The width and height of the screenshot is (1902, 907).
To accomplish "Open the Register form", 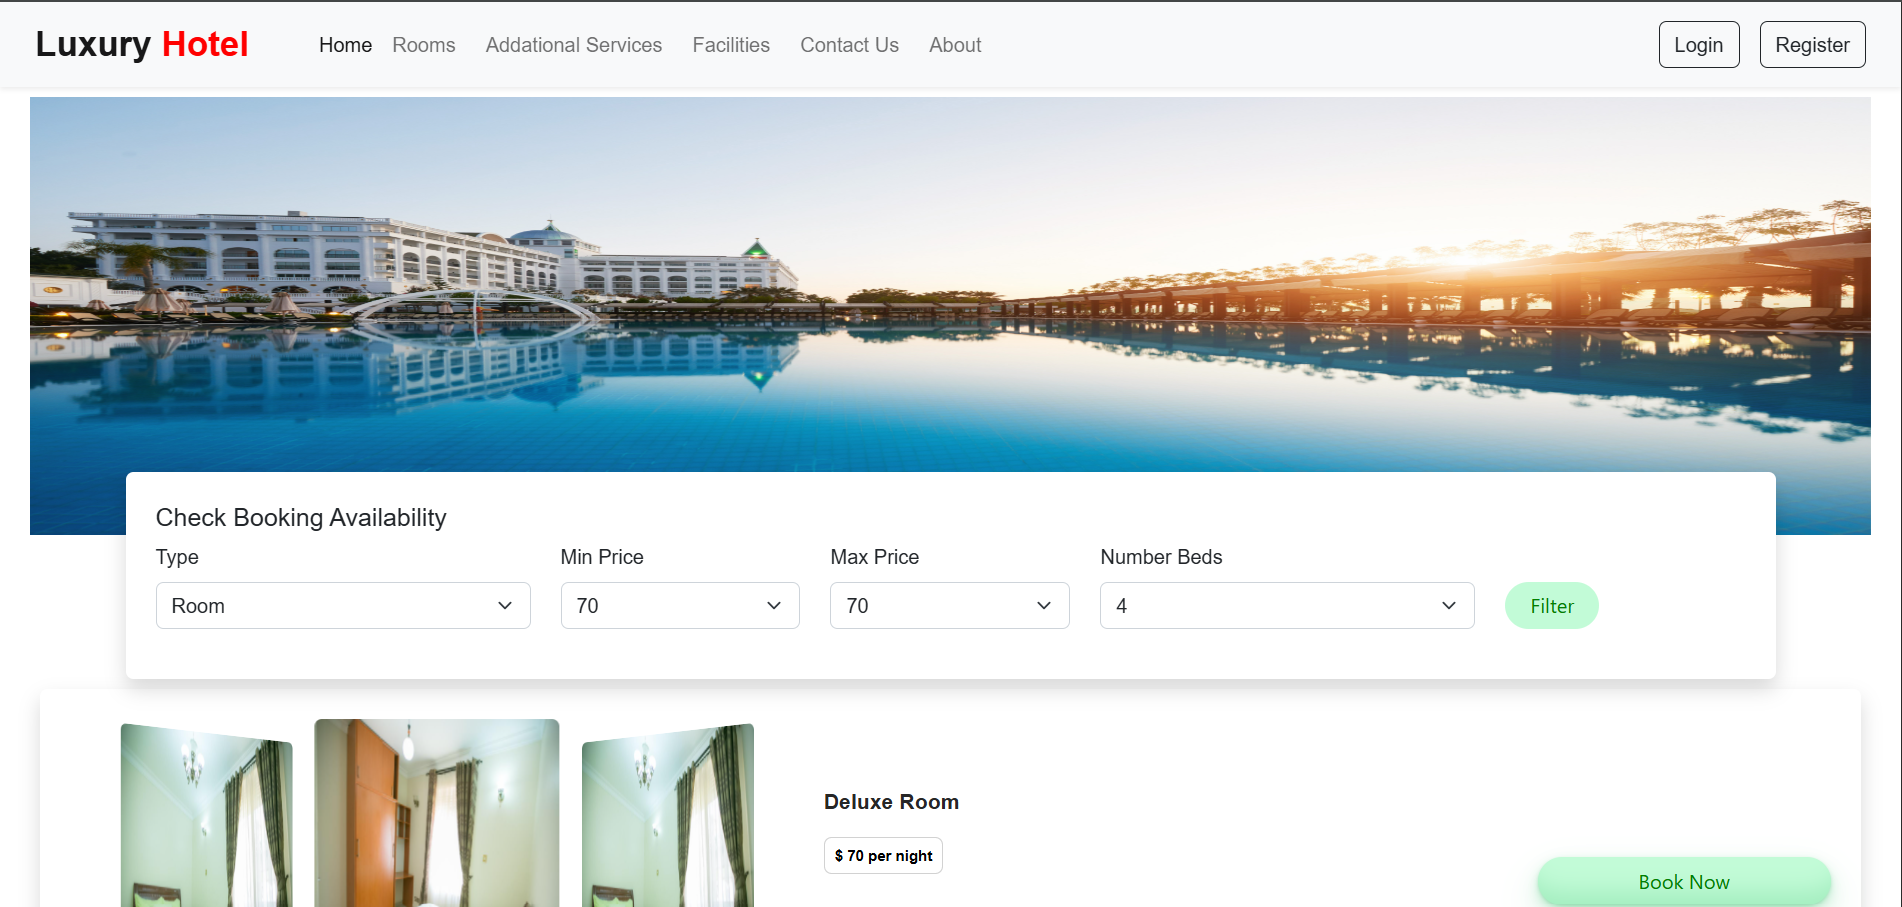I will [1812, 44].
